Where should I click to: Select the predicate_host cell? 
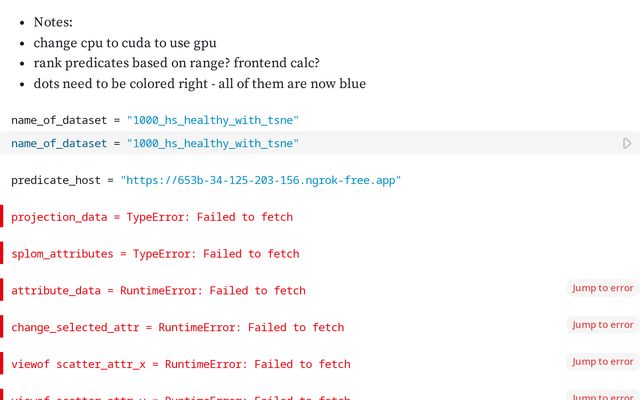click(206, 180)
